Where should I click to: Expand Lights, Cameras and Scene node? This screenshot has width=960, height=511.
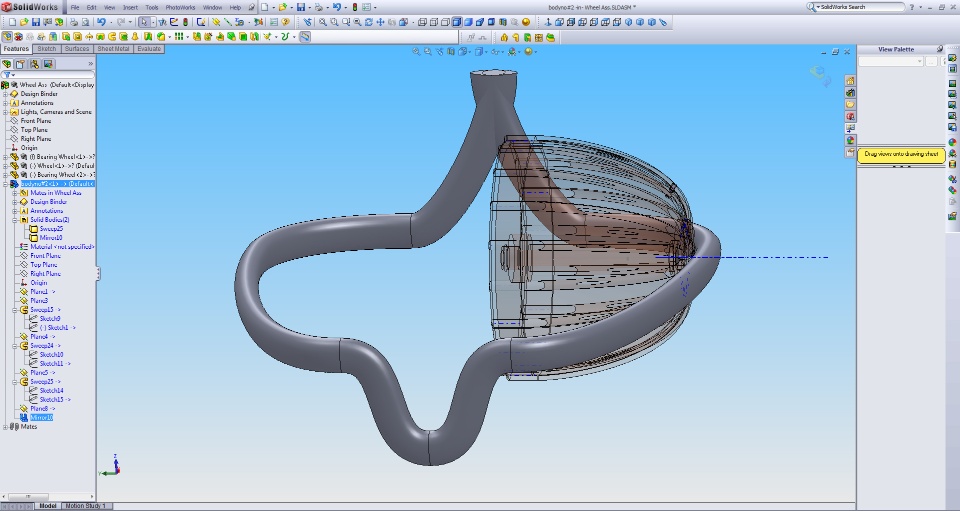[6, 112]
